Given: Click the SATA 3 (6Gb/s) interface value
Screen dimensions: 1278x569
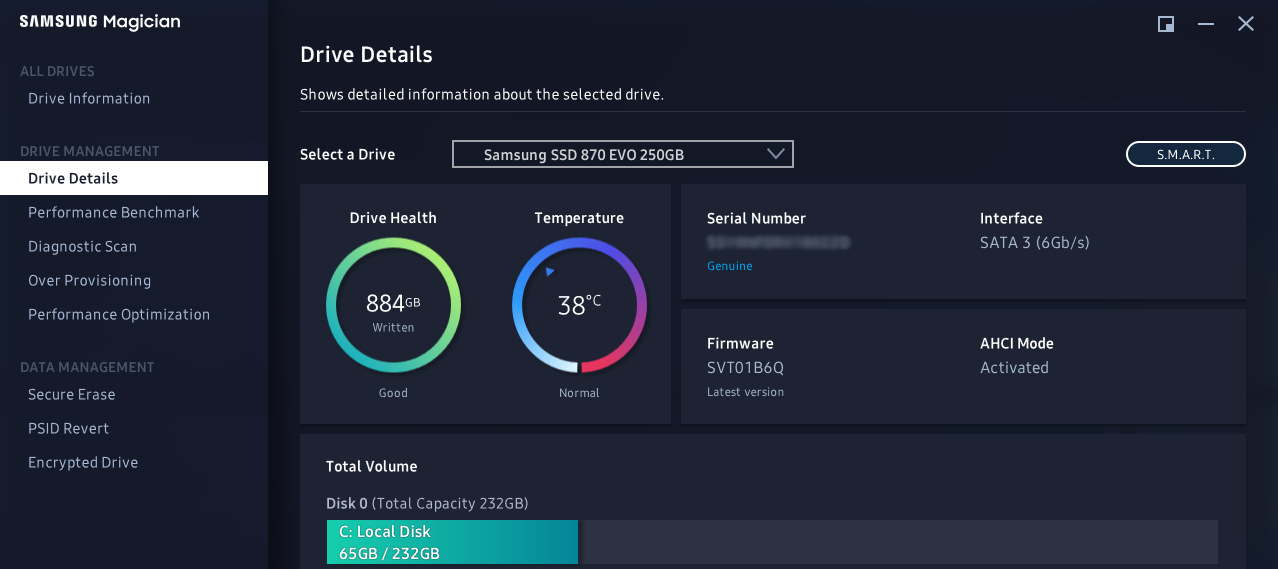Looking at the screenshot, I should click(1035, 242).
